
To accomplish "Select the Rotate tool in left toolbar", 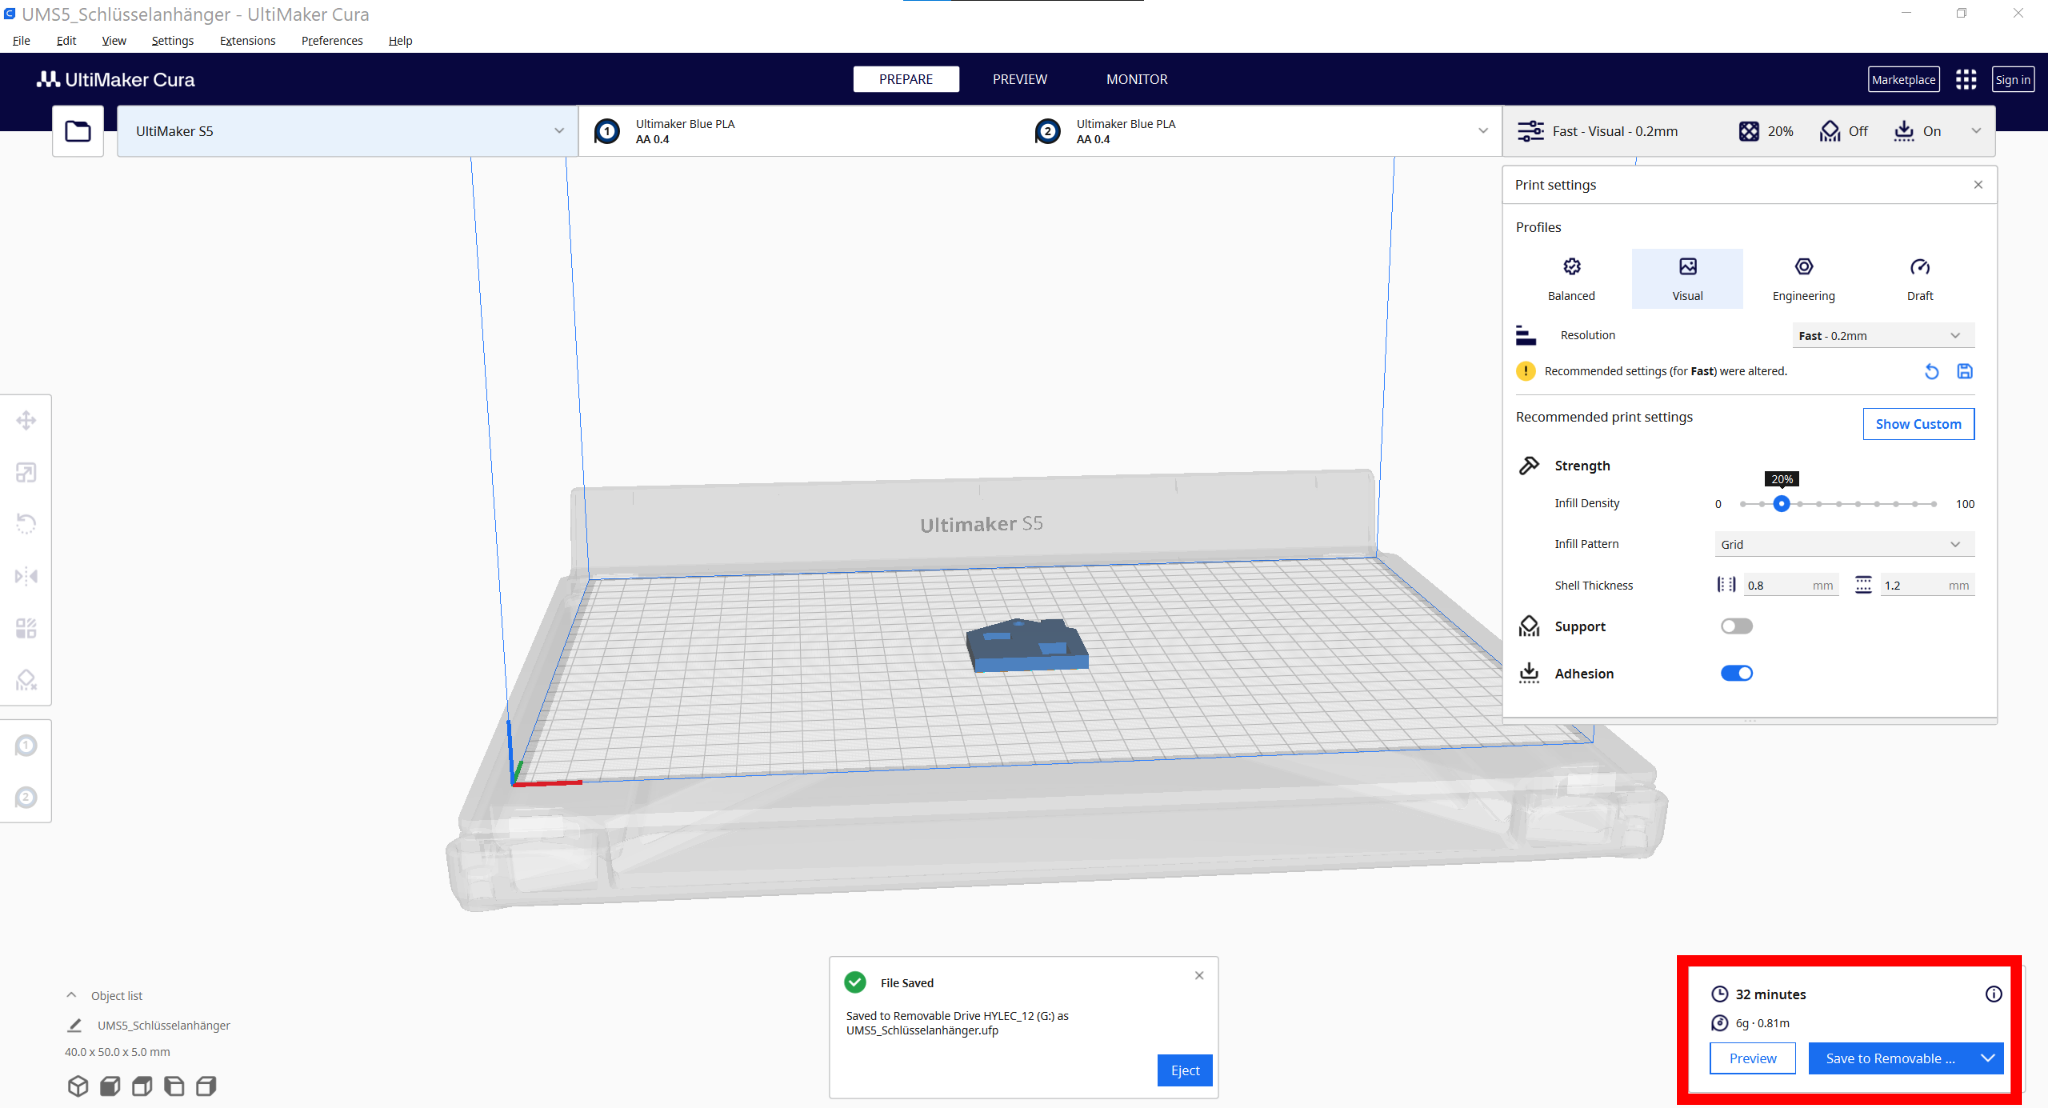I will [x=26, y=524].
